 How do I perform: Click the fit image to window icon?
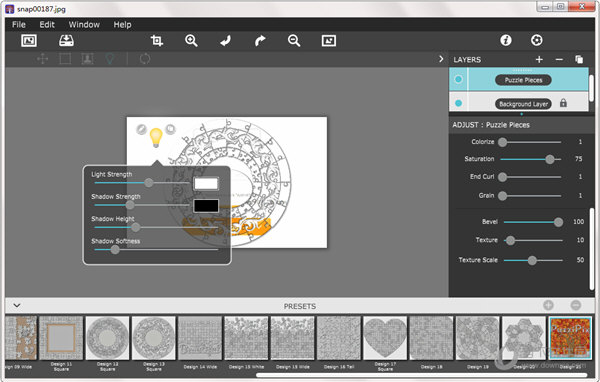click(x=329, y=41)
